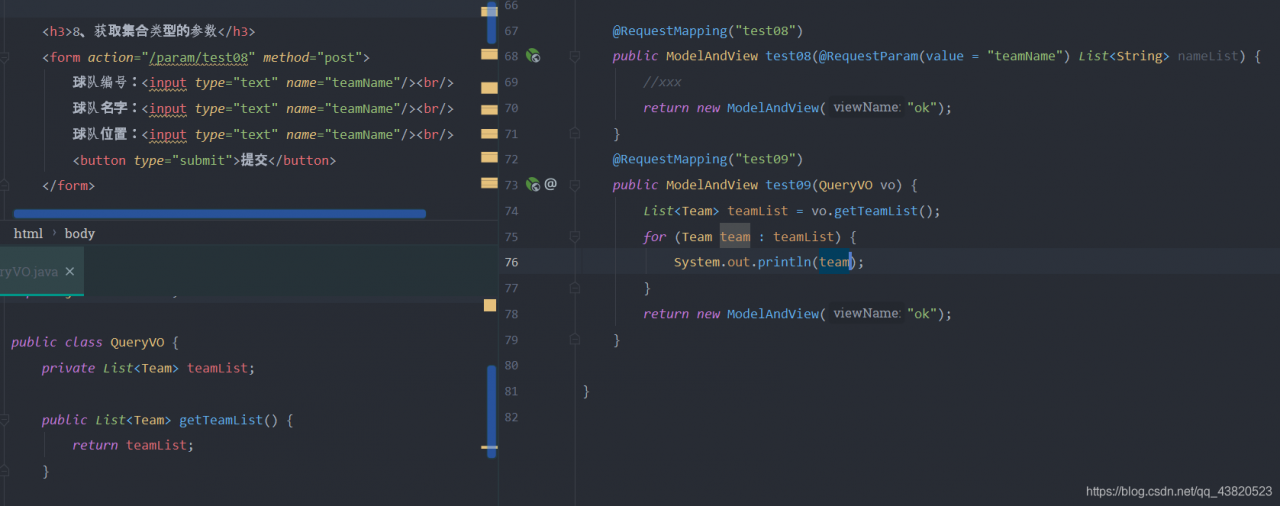The image size is (1280, 506).
Task: Select the body breadcrumb item
Action: (80, 233)
